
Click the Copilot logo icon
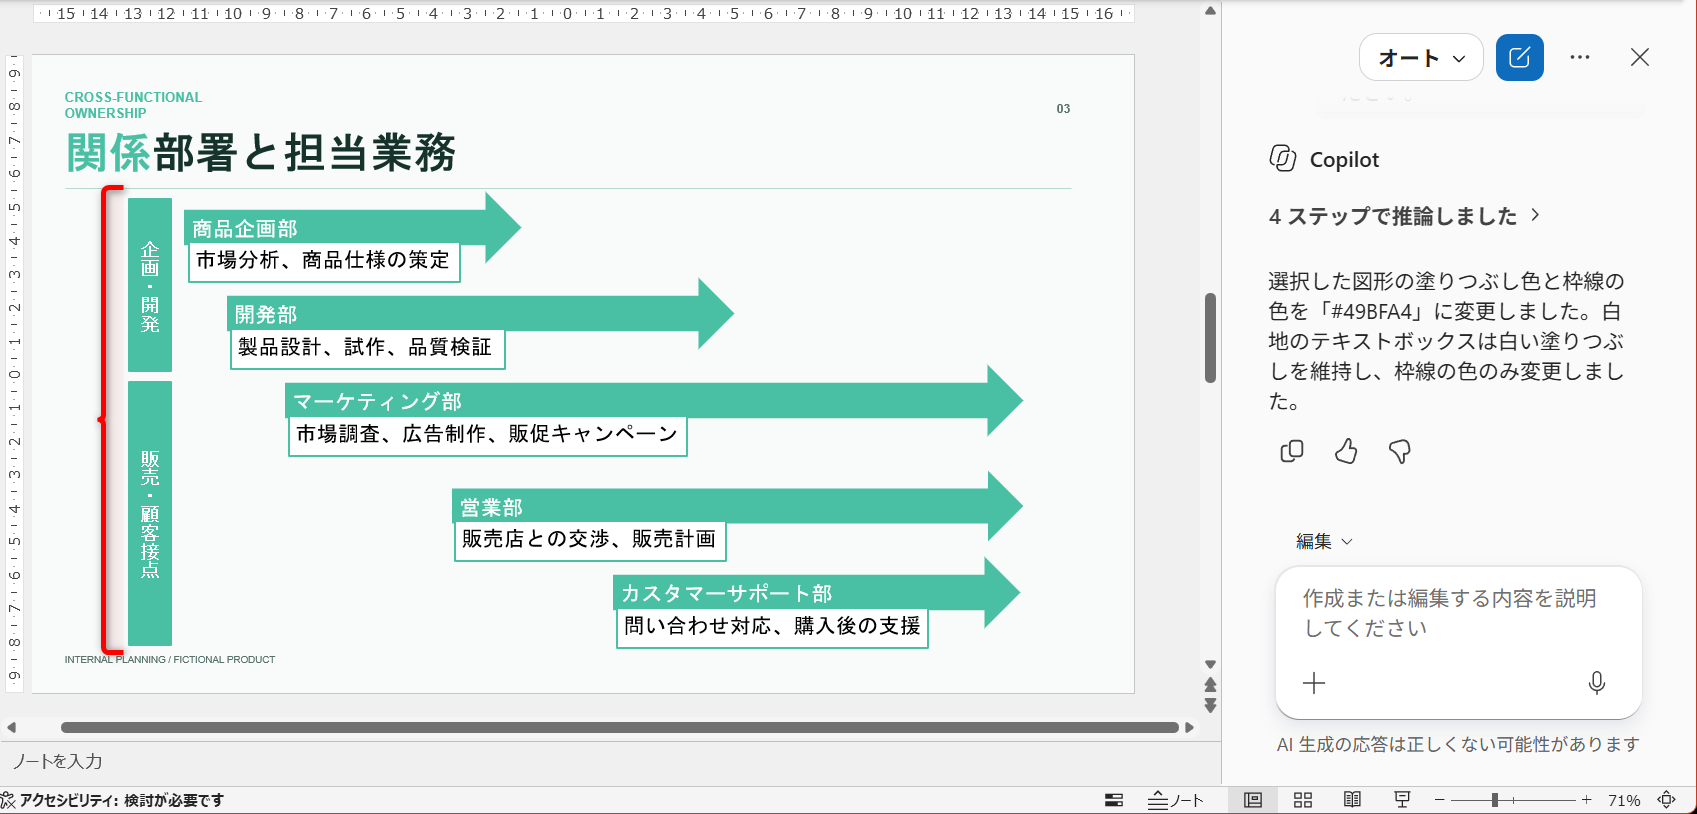[1283, 158]
